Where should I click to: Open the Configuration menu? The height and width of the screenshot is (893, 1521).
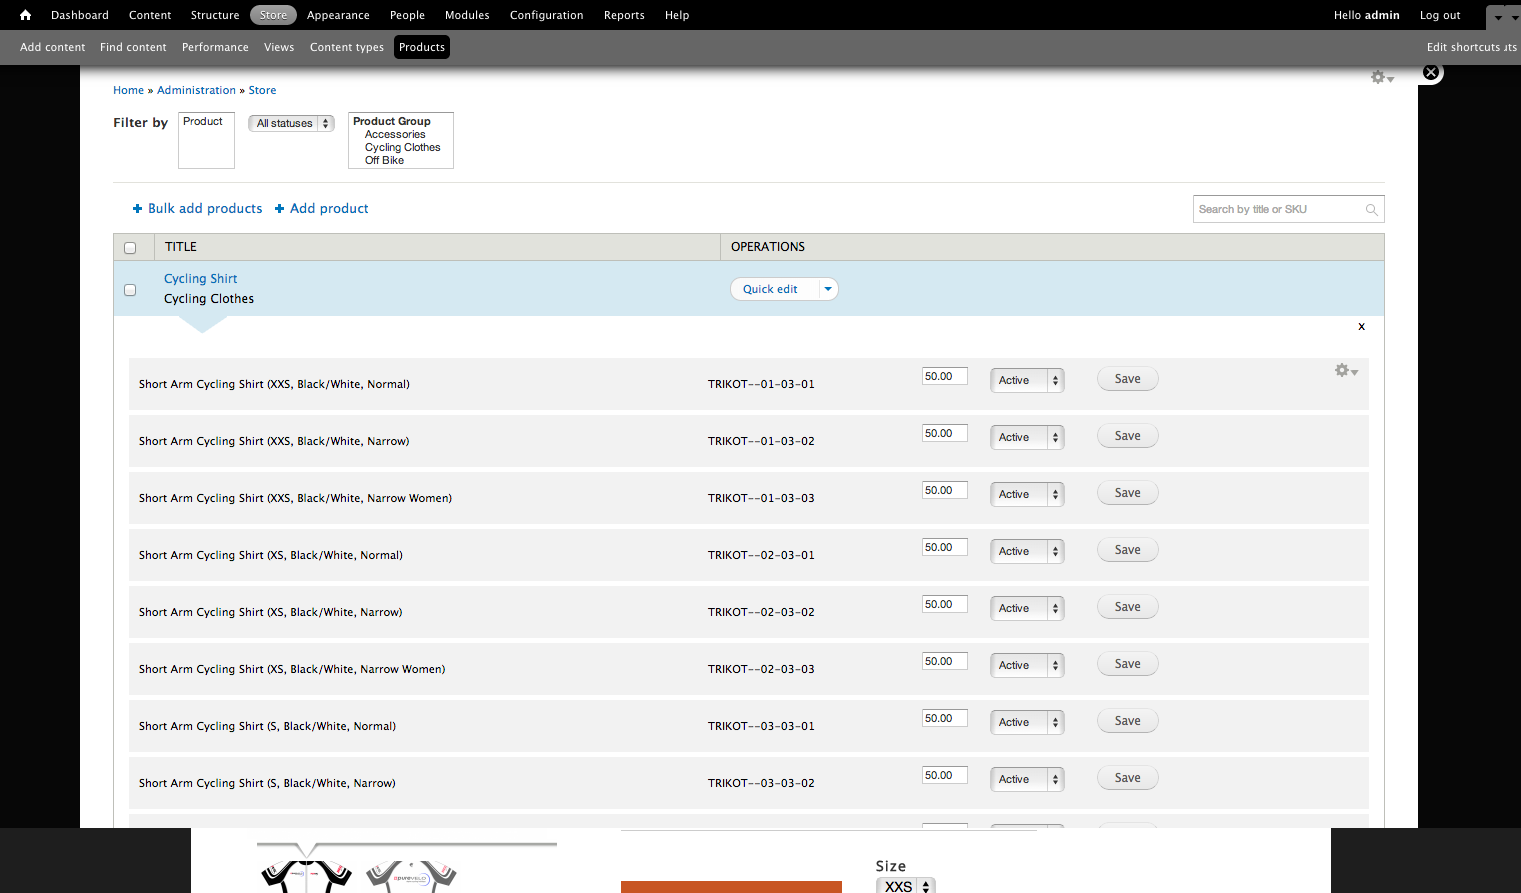[546, 15]
